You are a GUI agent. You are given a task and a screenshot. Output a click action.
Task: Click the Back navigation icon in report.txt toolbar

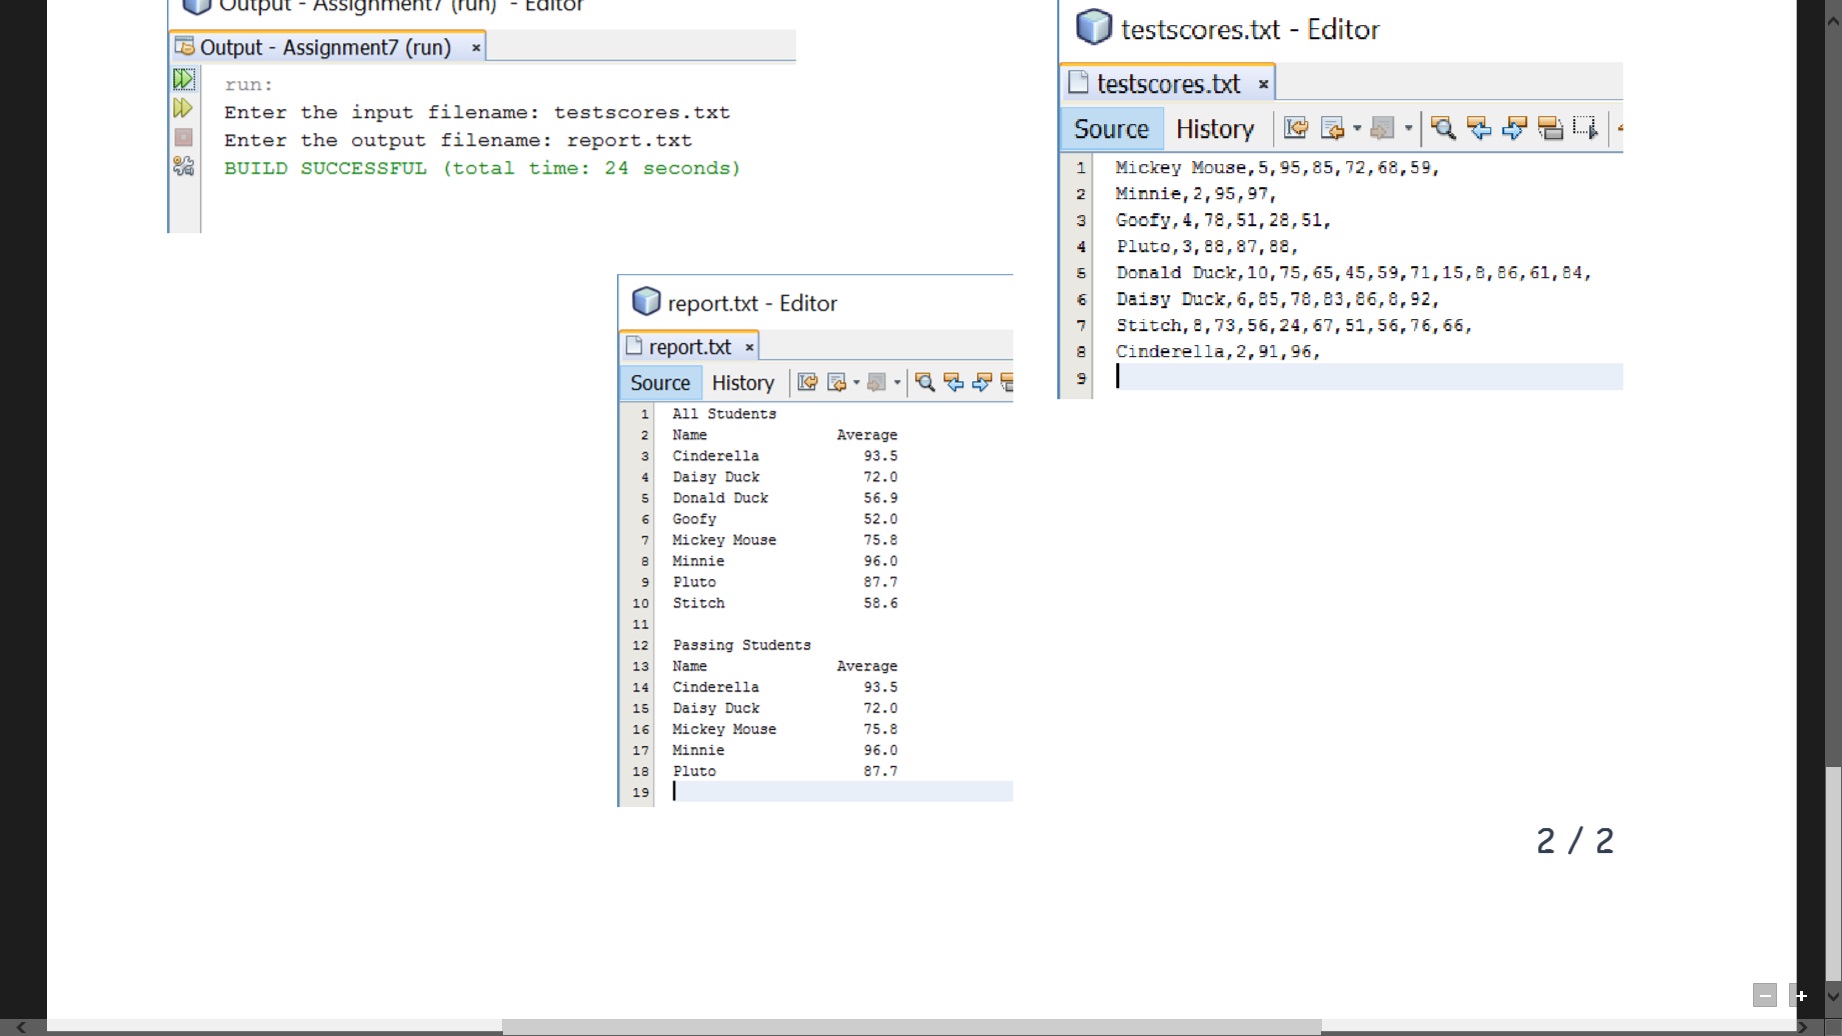click(837, 382)
